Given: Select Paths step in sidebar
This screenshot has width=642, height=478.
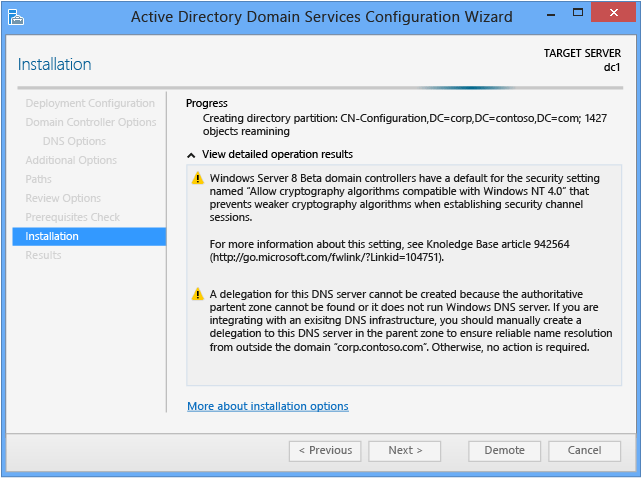Looking at the screenshot, I should click(38, 179).
